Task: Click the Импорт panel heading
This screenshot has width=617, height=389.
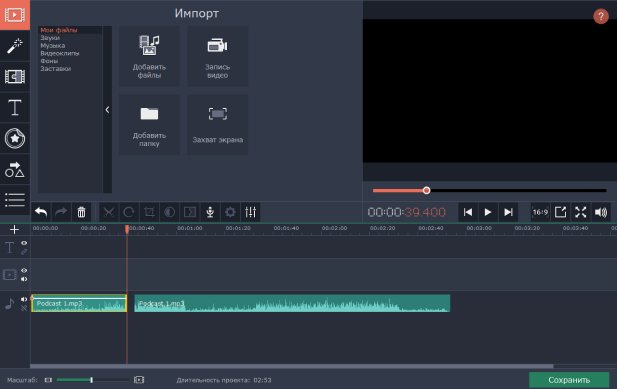Action: point(197,13)
